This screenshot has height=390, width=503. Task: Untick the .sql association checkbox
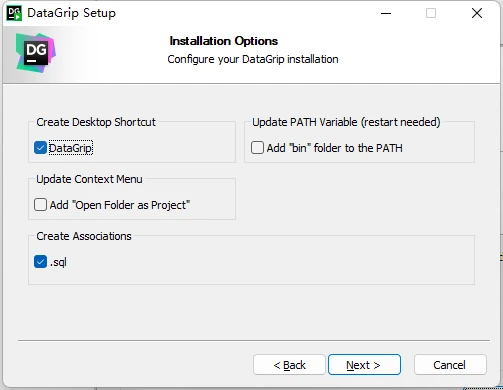point(40,262)
